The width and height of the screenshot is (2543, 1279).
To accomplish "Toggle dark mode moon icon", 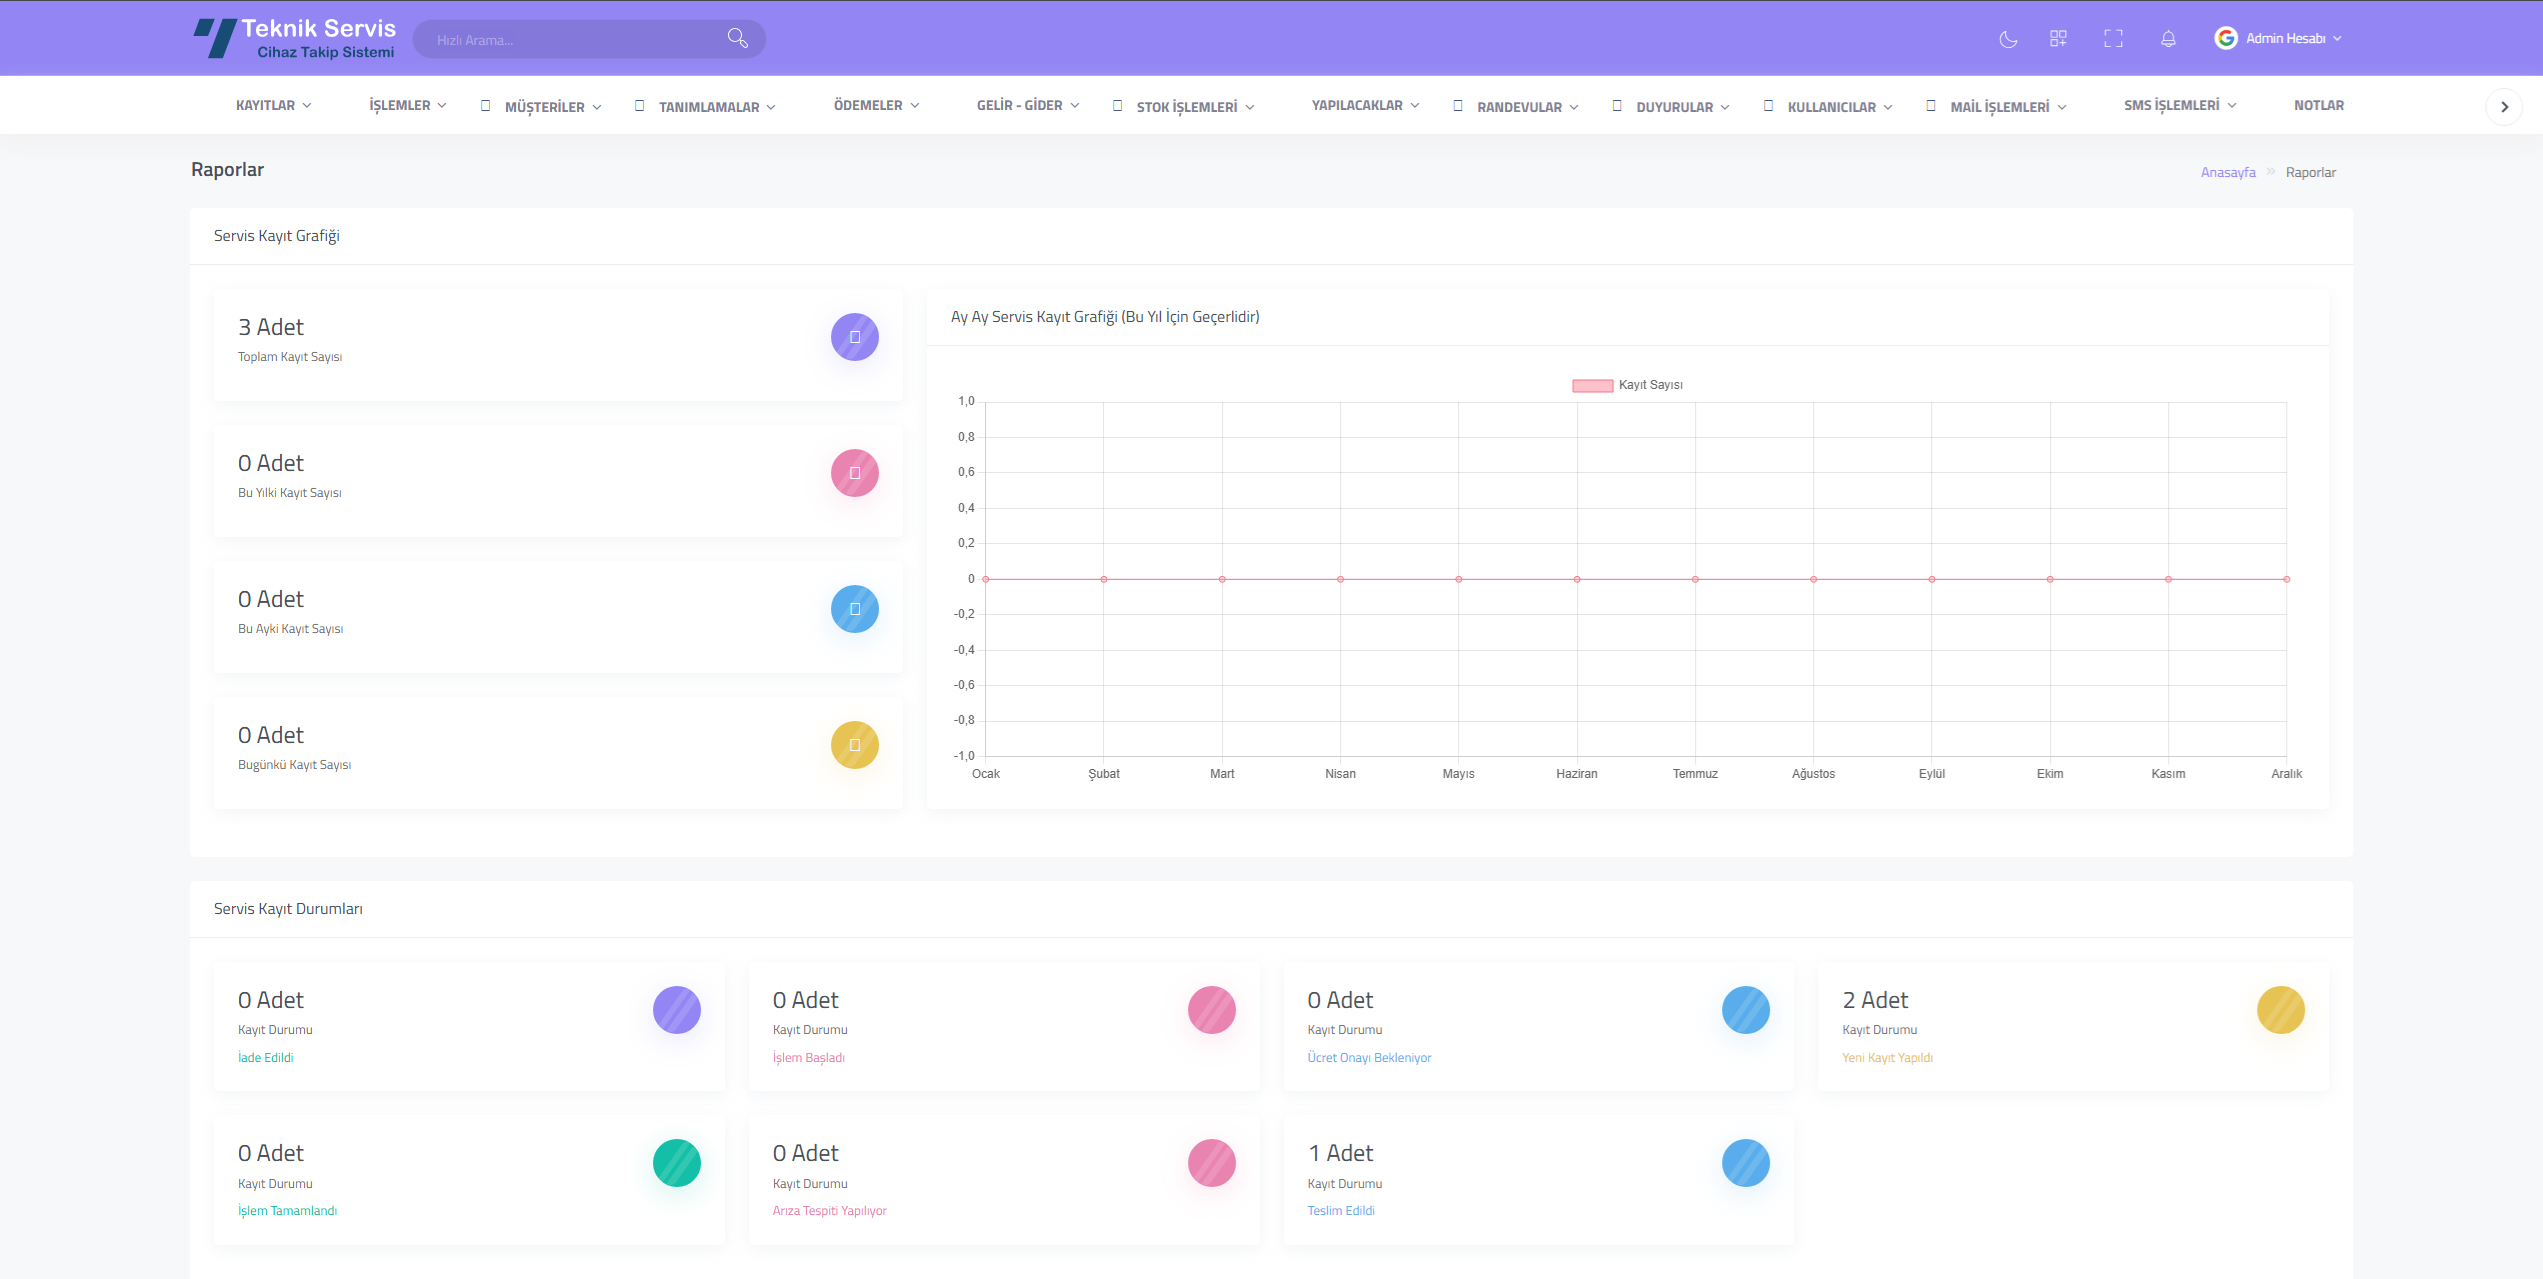I will [x=2007, y=39].
